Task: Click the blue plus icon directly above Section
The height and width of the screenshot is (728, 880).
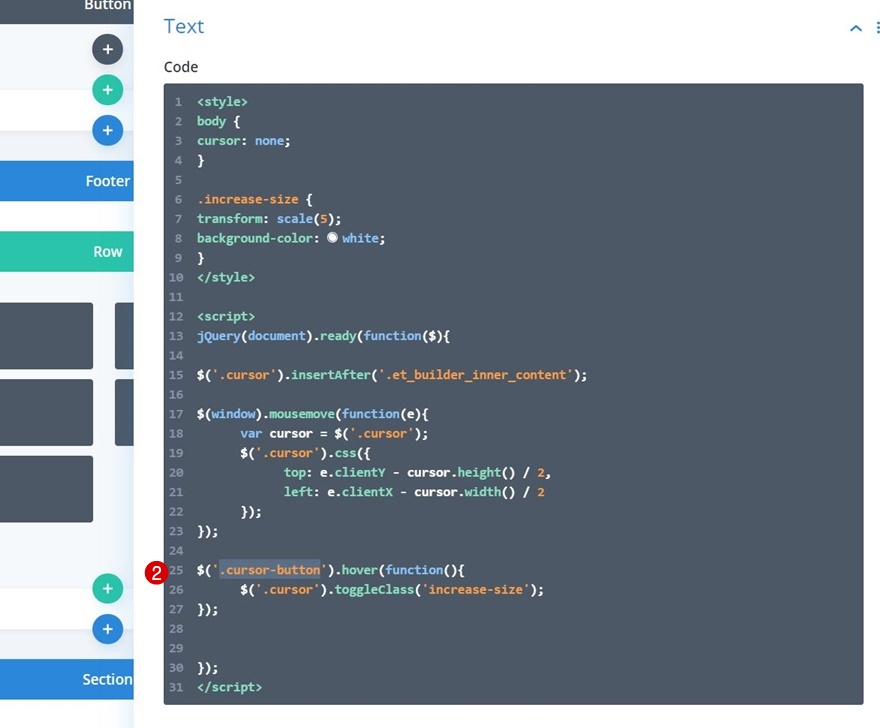Action: click(x=107, y=629)
